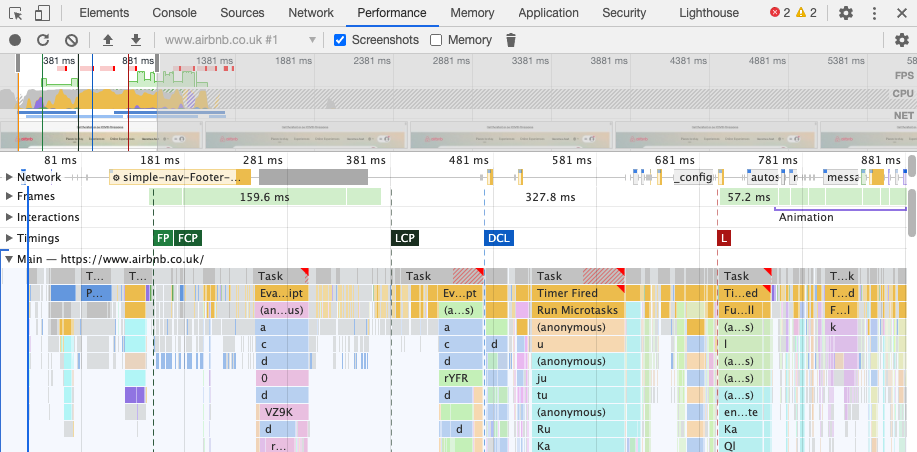The image size is (917, 452).
Task: Select the u function block
Action: coord(578,344)
